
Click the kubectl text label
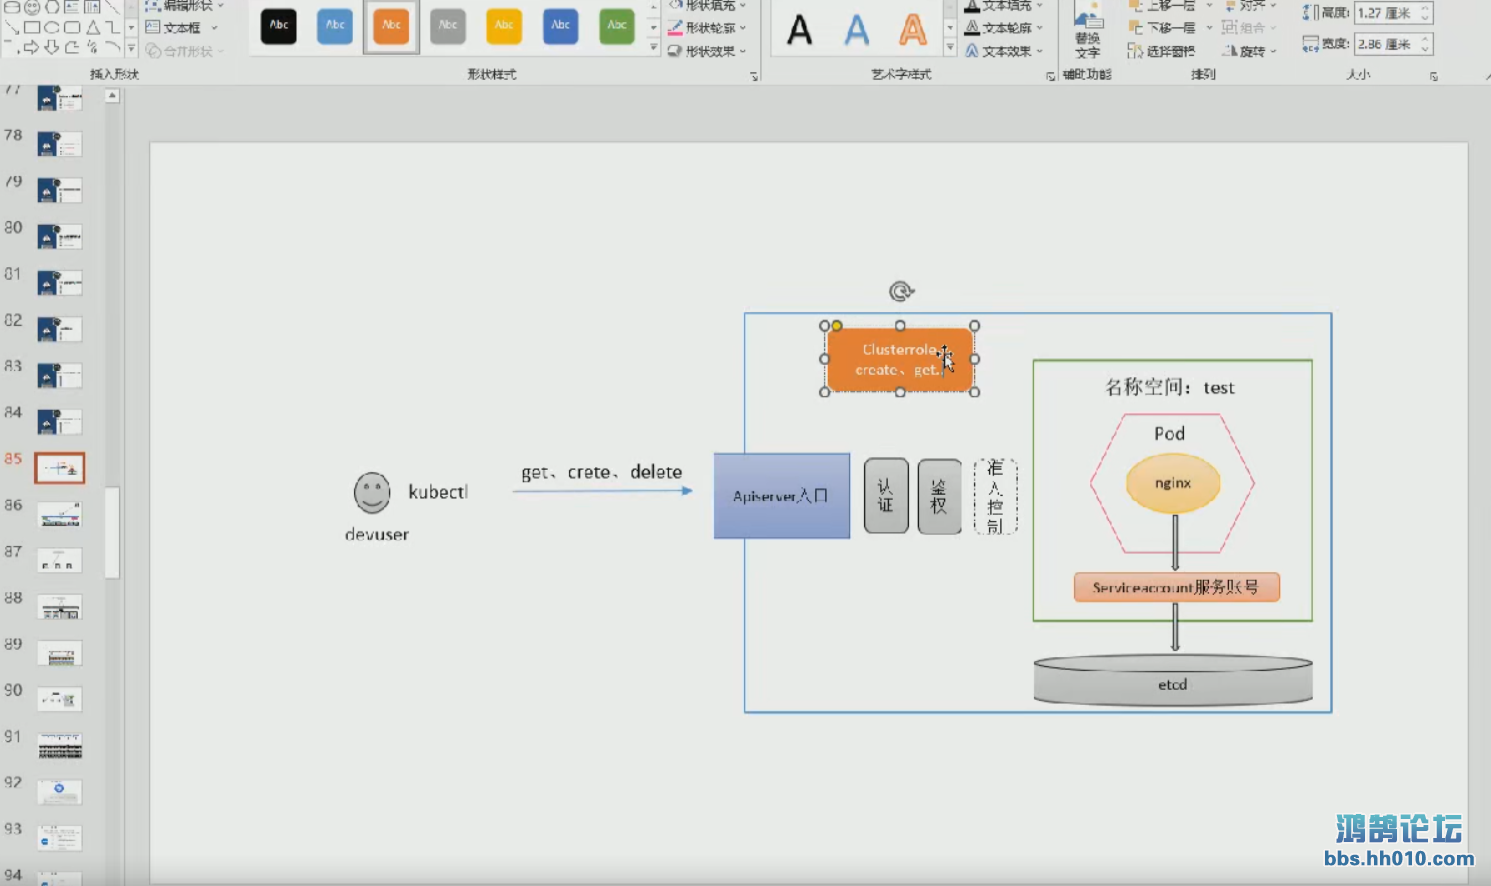coord(437,492)
